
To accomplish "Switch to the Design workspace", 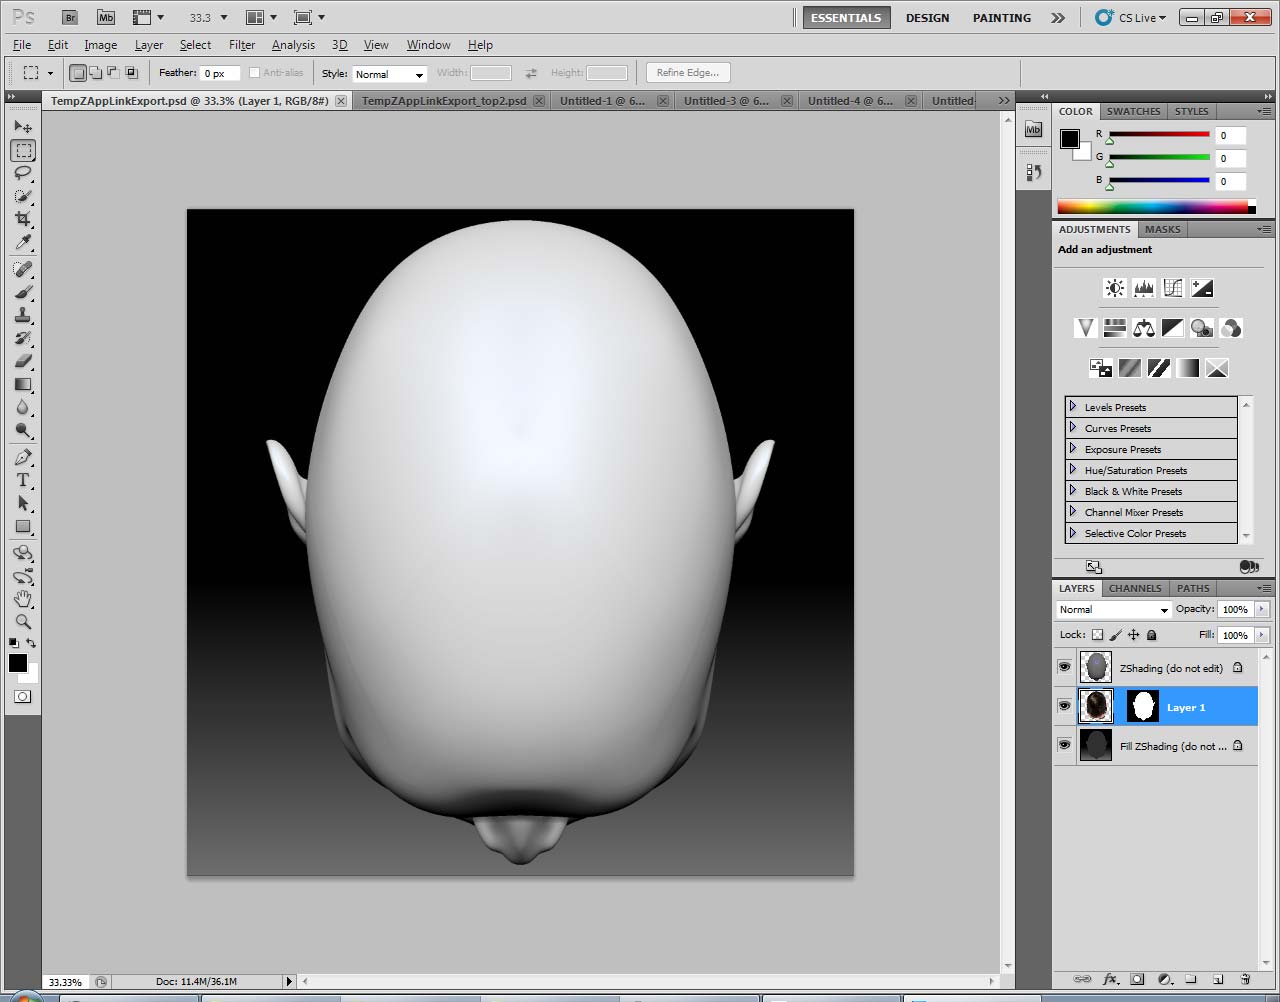I will click(927, 18).
